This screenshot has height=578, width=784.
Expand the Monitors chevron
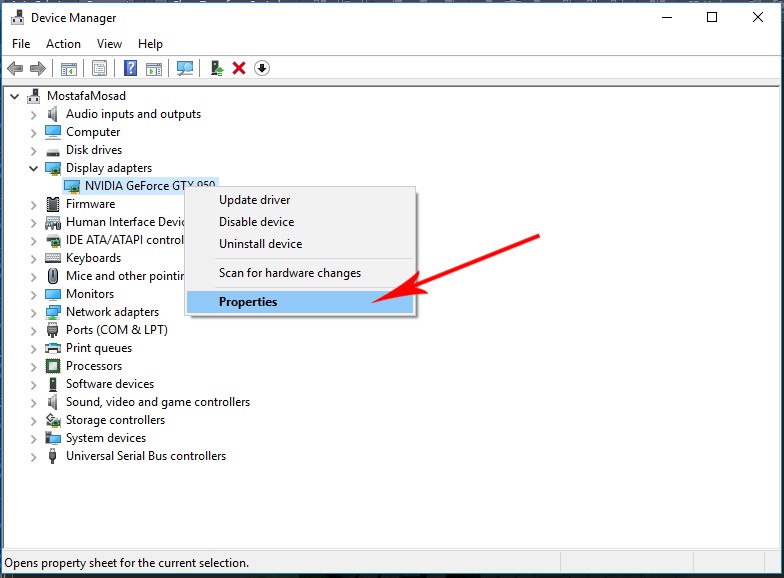tap(34, 294)
